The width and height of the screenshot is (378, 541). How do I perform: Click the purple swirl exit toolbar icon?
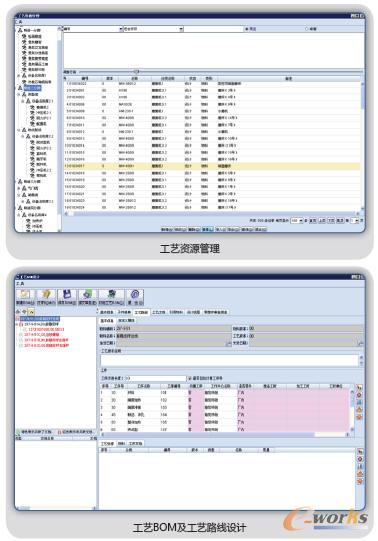click(x=135, y=294)
